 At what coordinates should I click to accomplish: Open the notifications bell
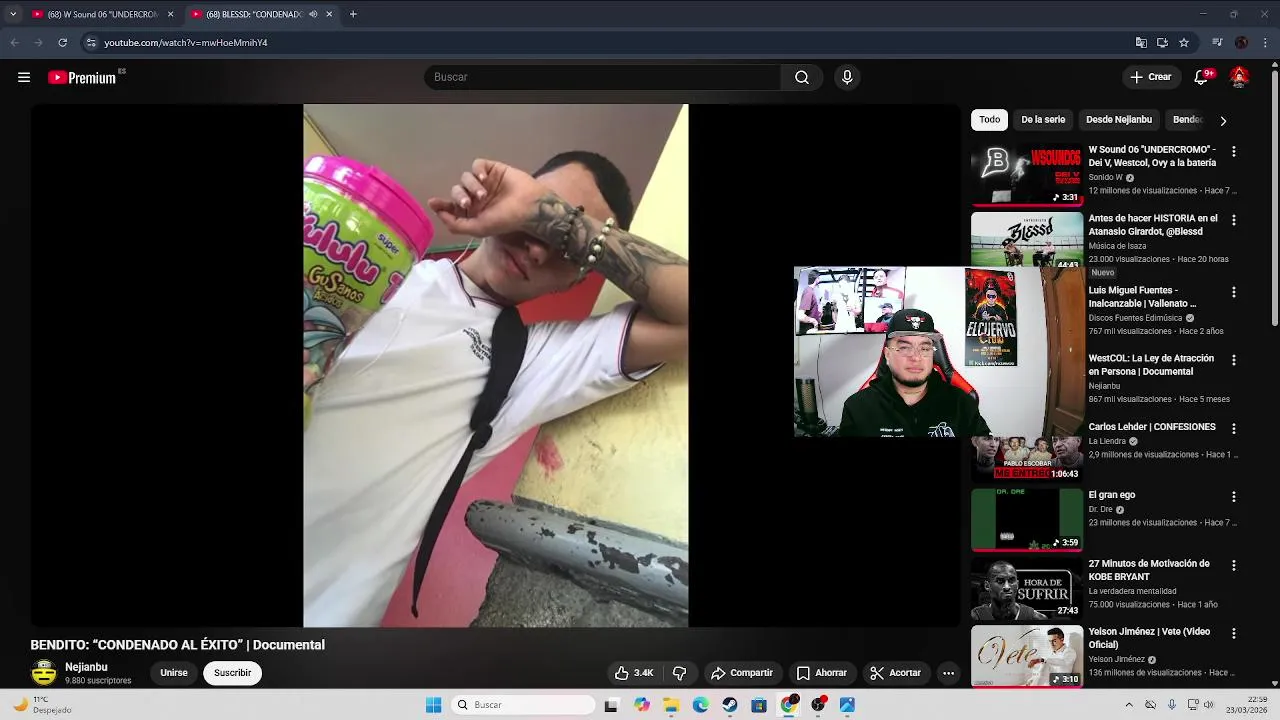(1202, 77)
